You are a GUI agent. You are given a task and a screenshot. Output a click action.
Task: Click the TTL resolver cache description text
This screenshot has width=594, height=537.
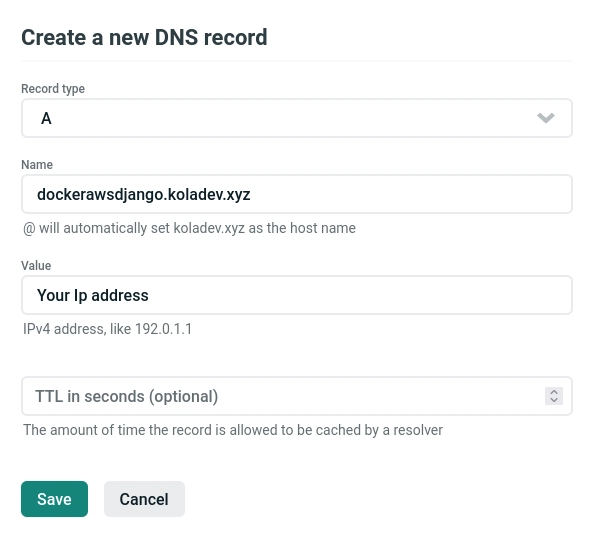pos(233,430)
